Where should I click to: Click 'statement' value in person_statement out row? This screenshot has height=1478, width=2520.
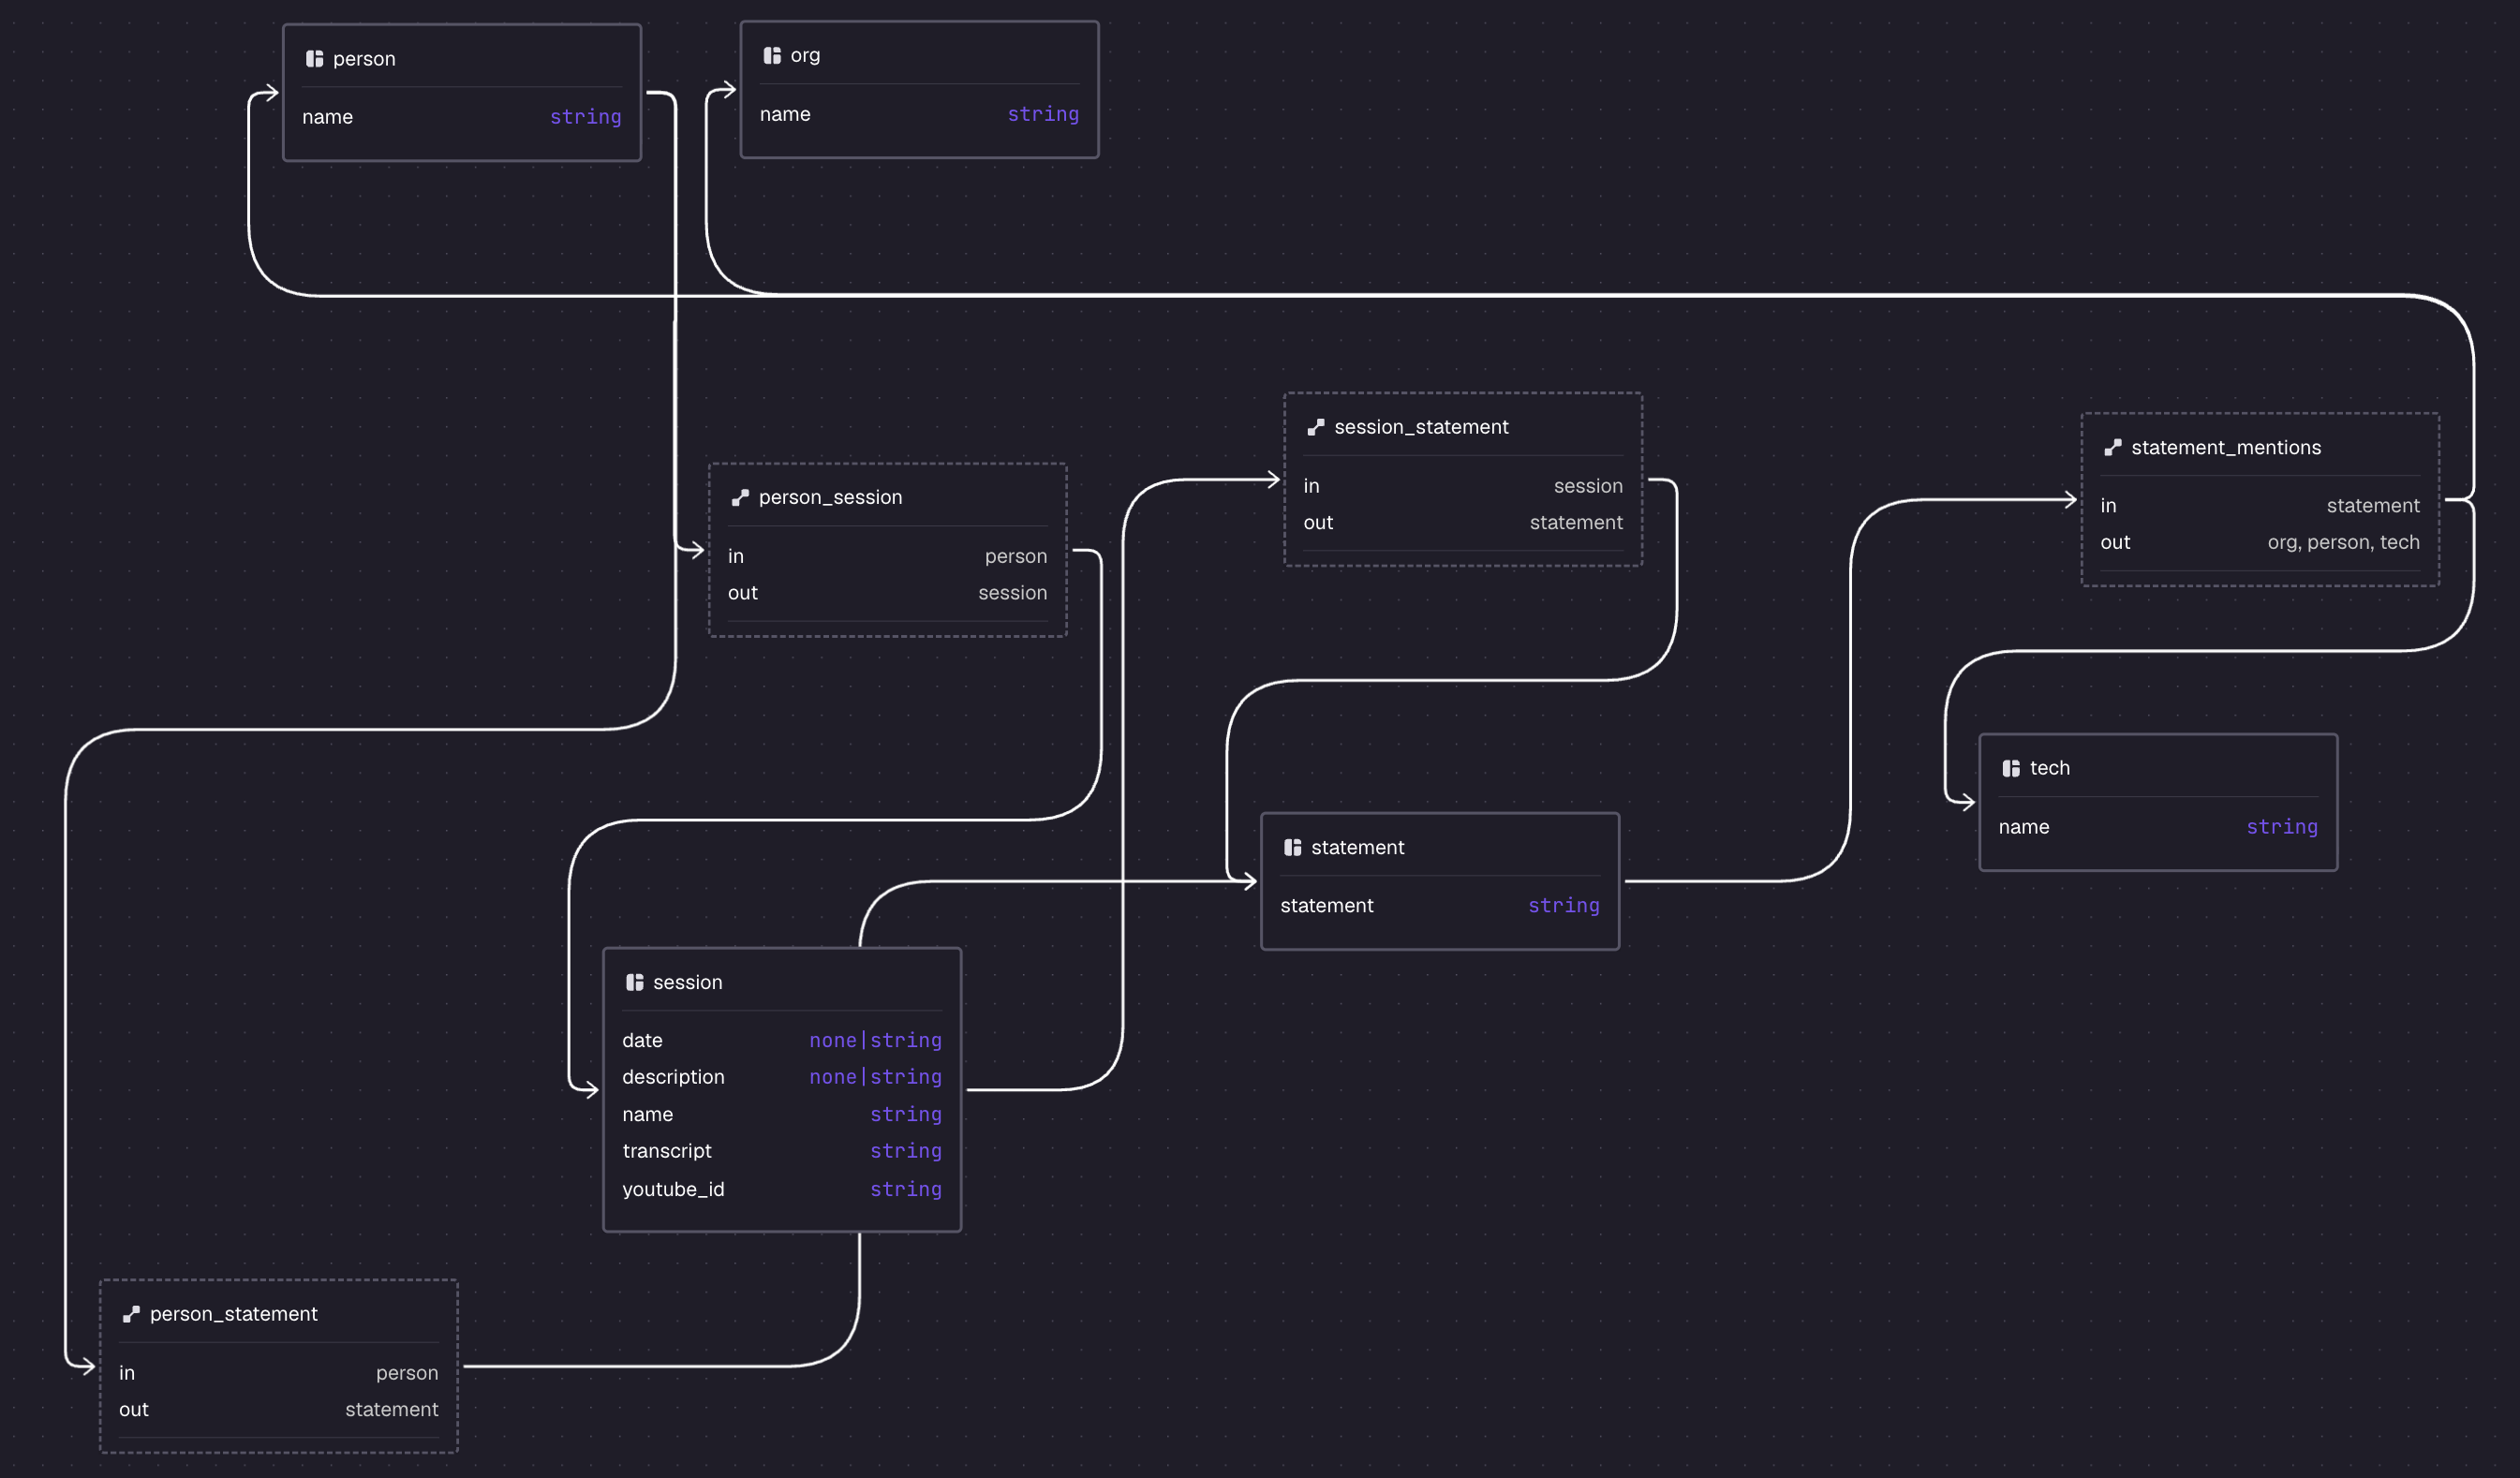click(392, 1410)
